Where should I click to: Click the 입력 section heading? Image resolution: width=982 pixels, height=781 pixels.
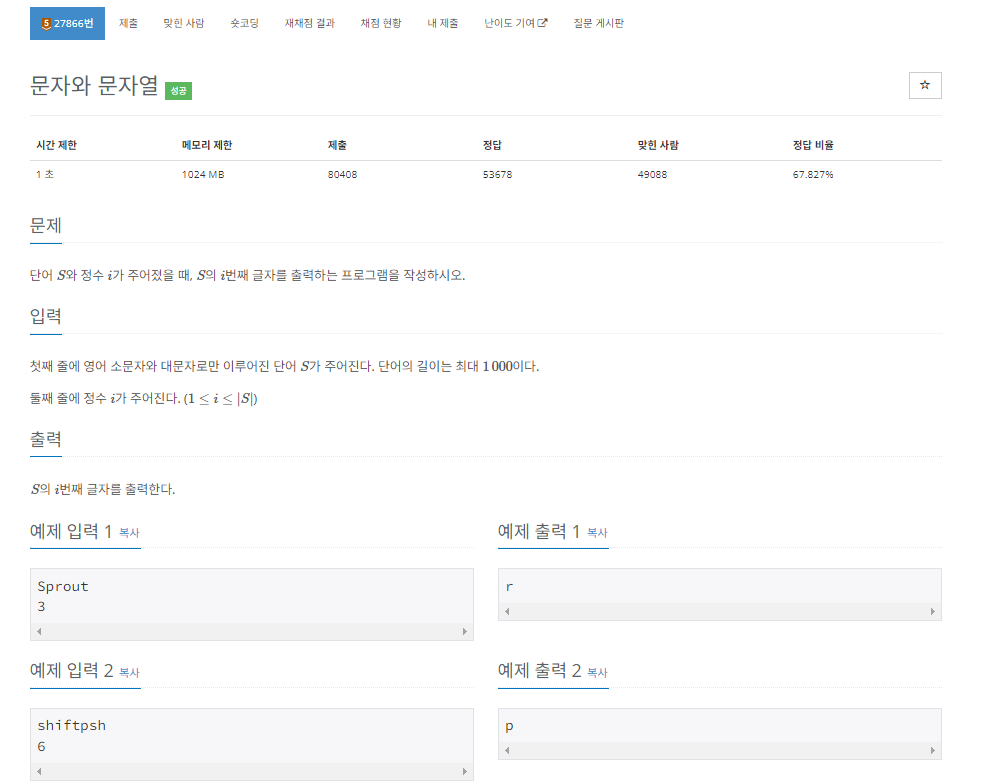coord(46,316)
